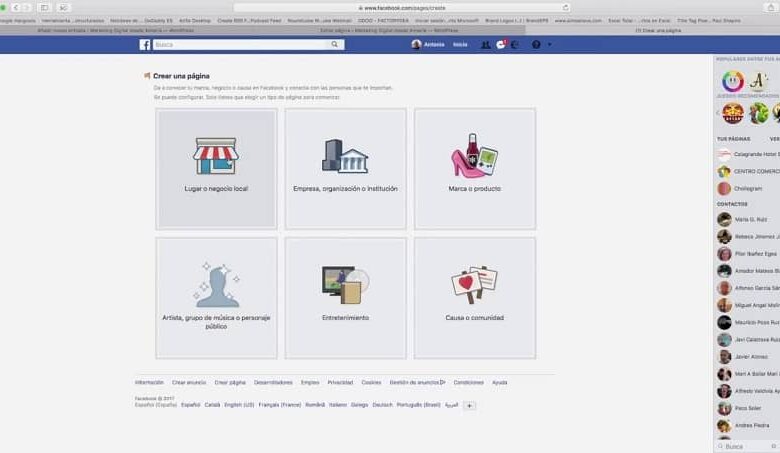The height and width of the screenshot is (453, 780).
Task: Toggle Safari sidebar button
Action: [x=44, y=7]
